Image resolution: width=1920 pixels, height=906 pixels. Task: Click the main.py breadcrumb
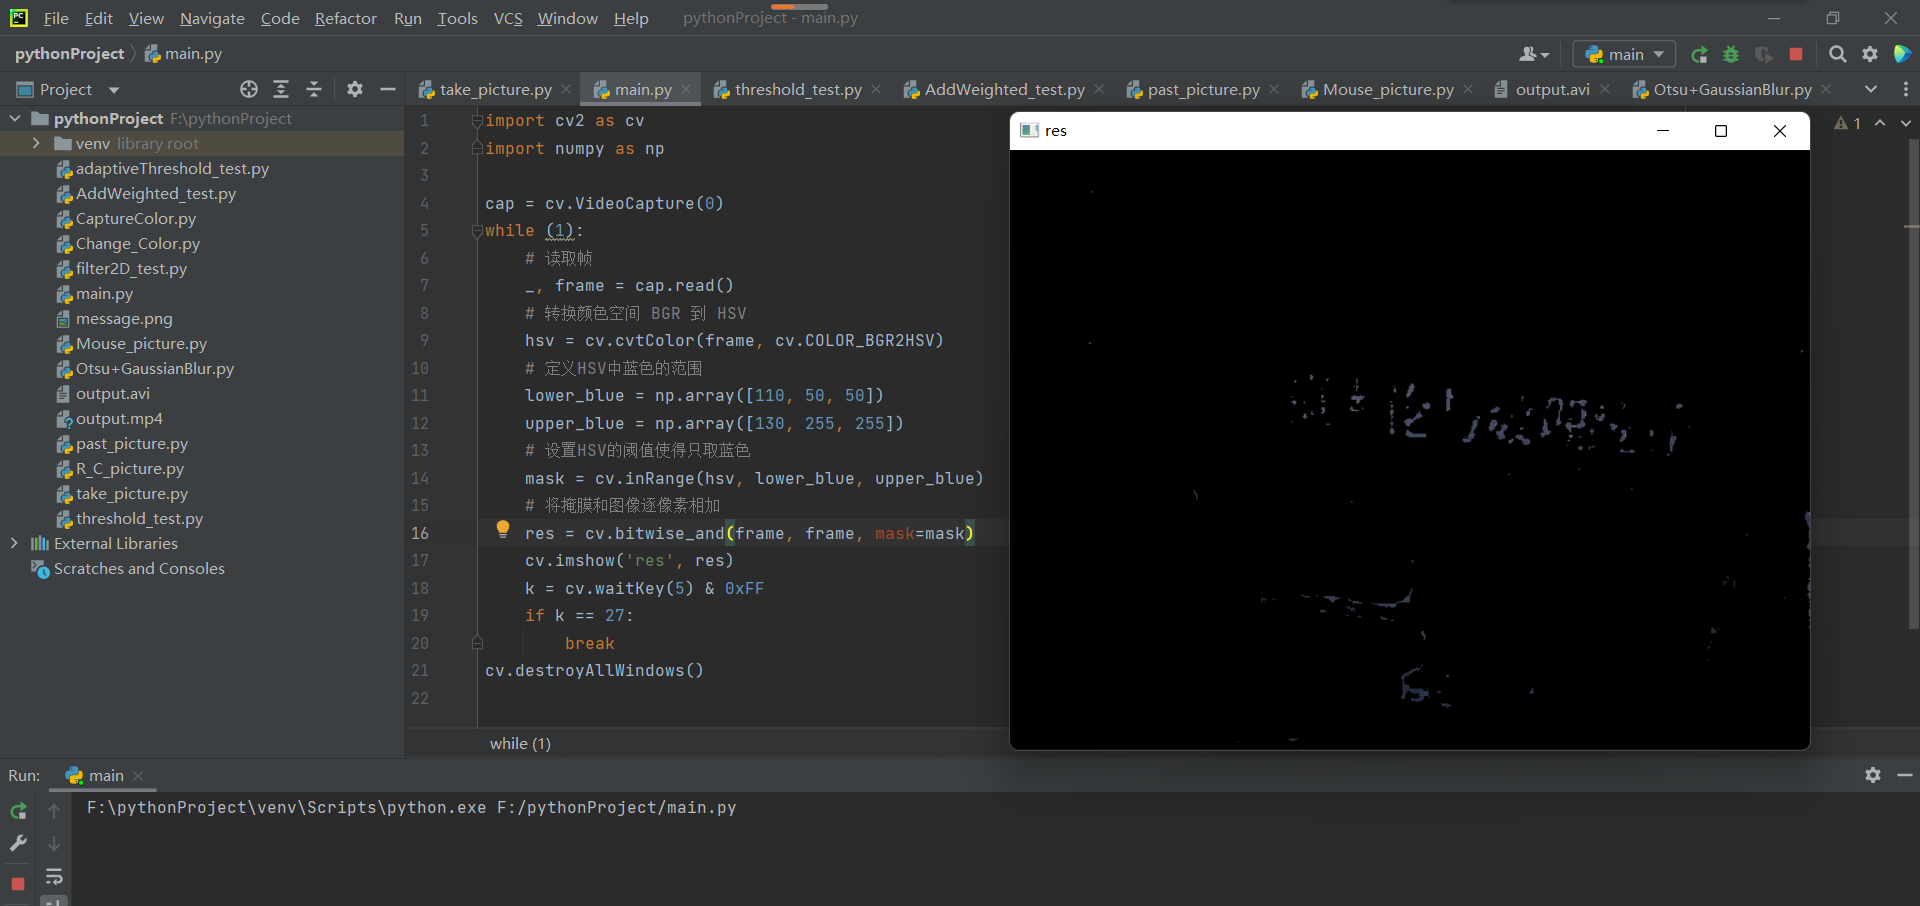tap(183, 53)
